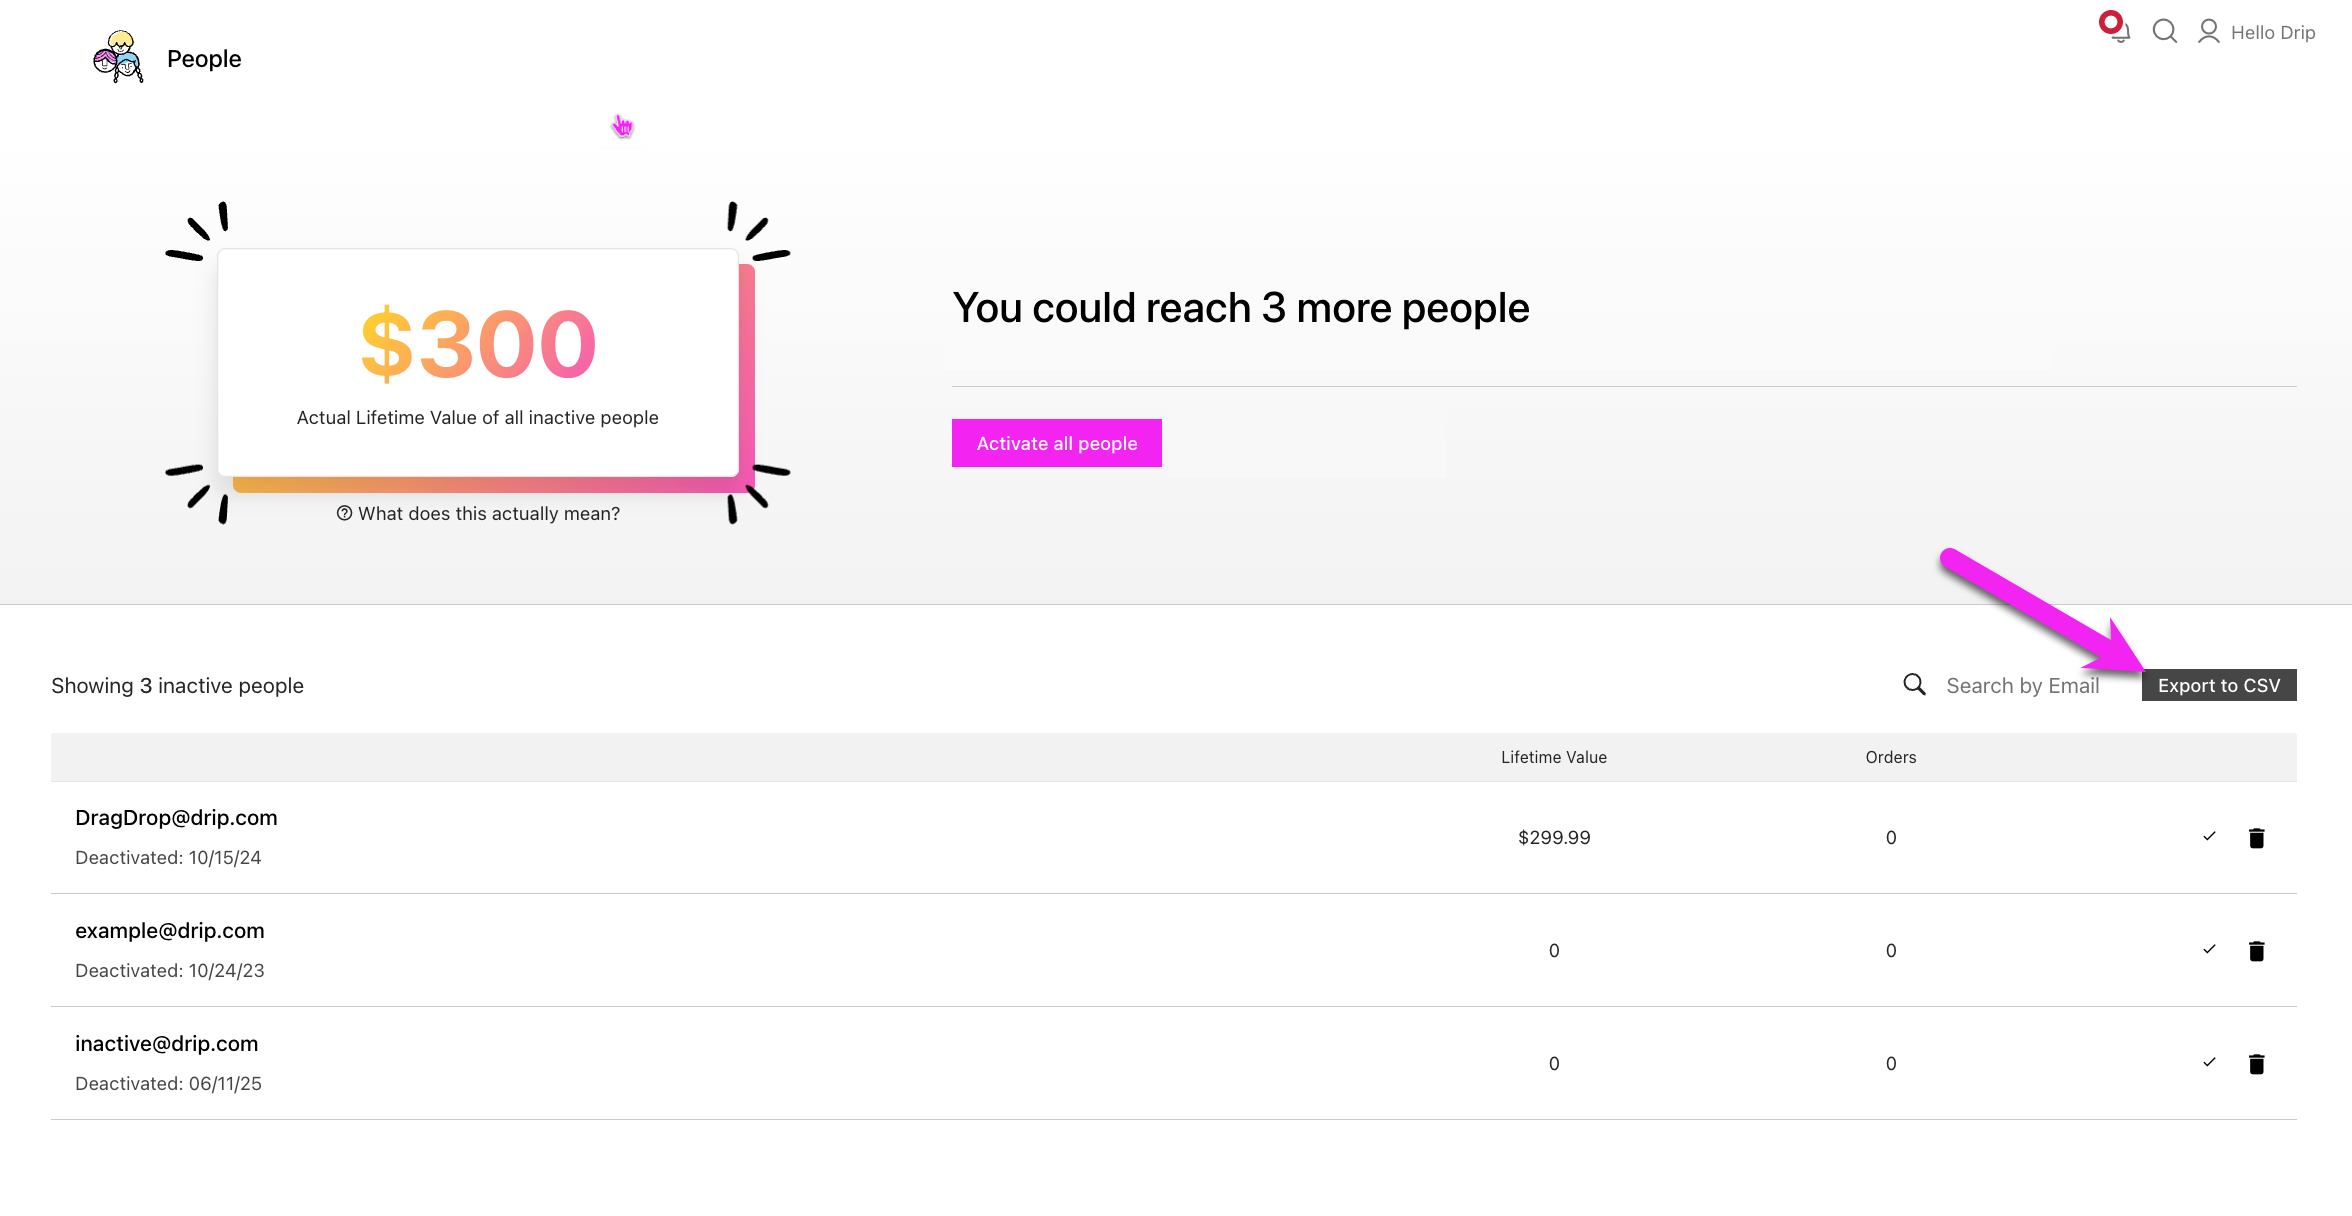
Task: Activate example@drip.com using checkmark icon
Action: tap(2209, 949)
